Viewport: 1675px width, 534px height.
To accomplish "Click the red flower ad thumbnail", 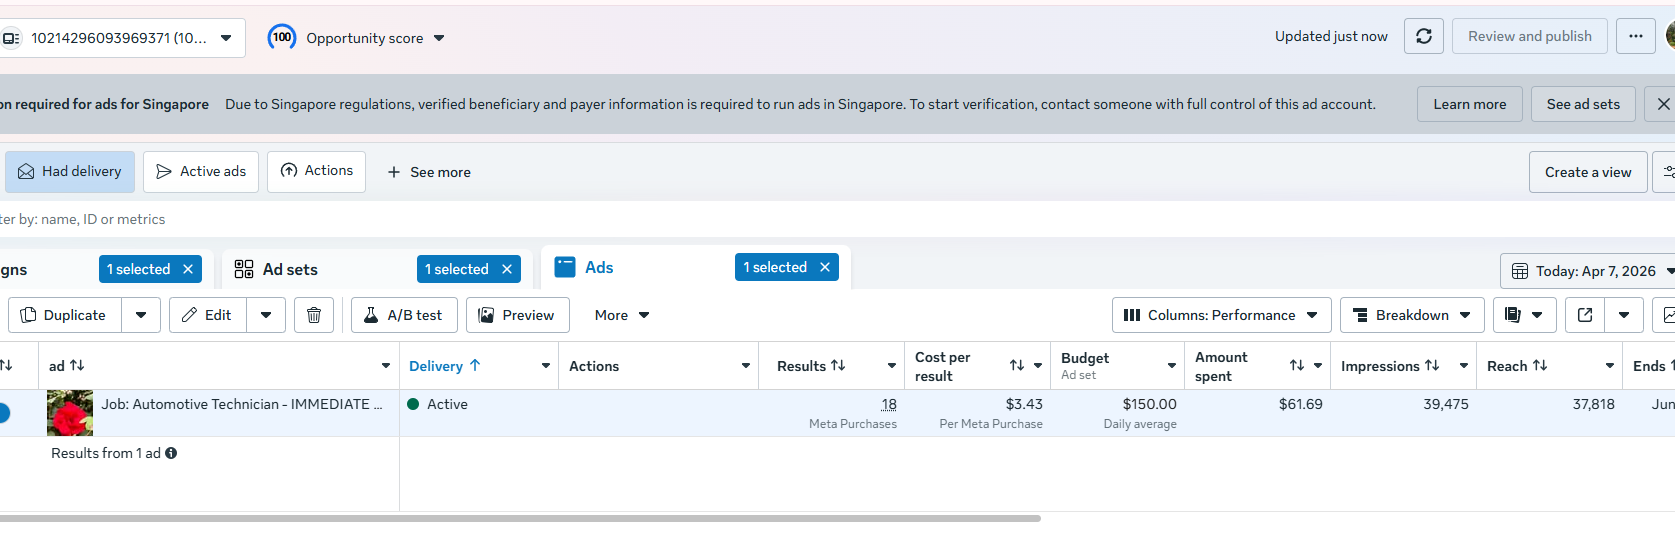I will tap(70, 413).
